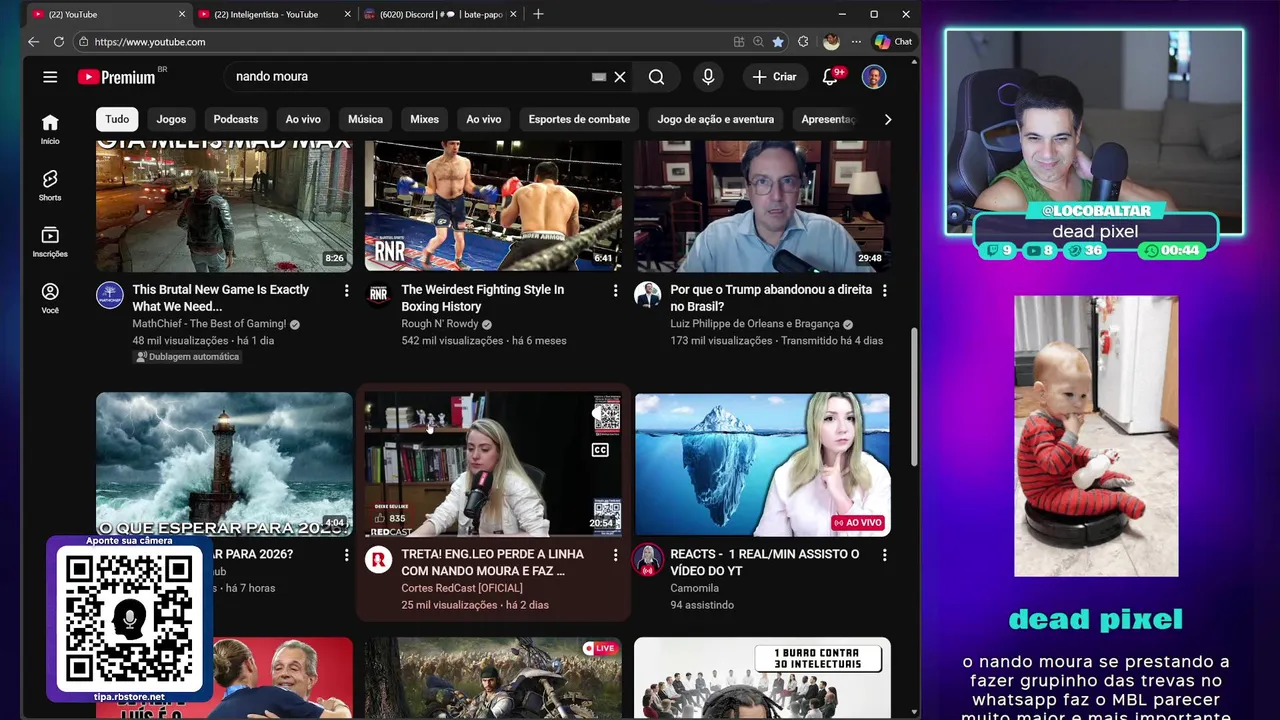Click the search input field
The image size is (1280, 720).
pyautogui.click(x=410, y=76)
